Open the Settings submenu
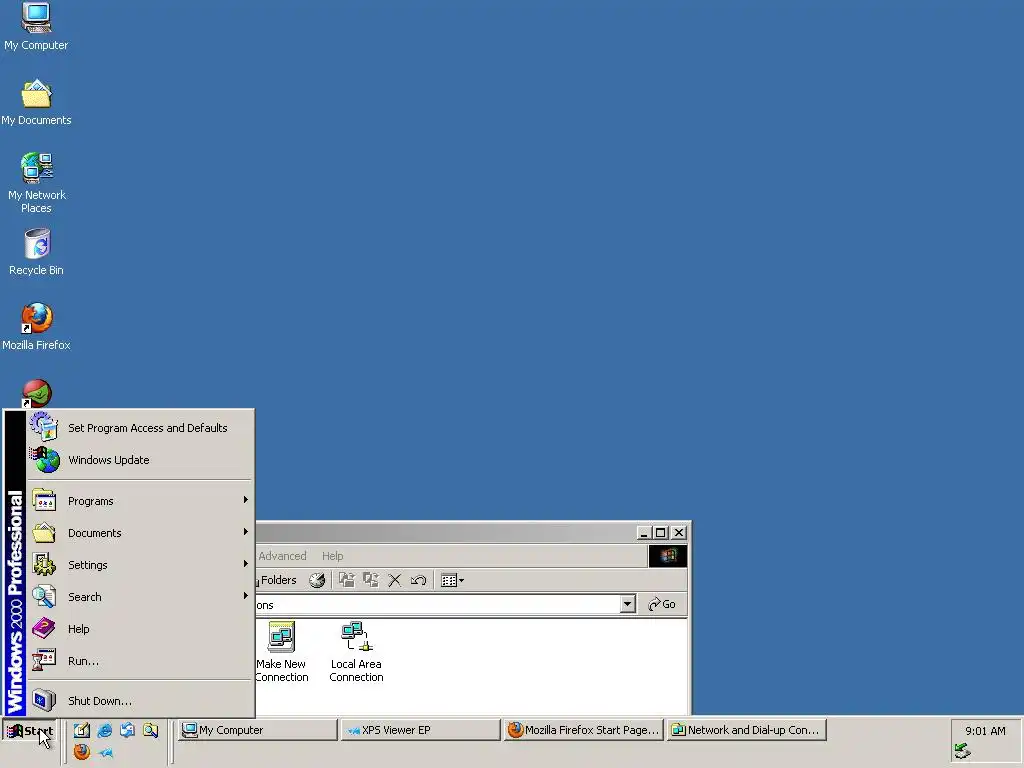The image size is (1024, 768). (x=139, y=565)
